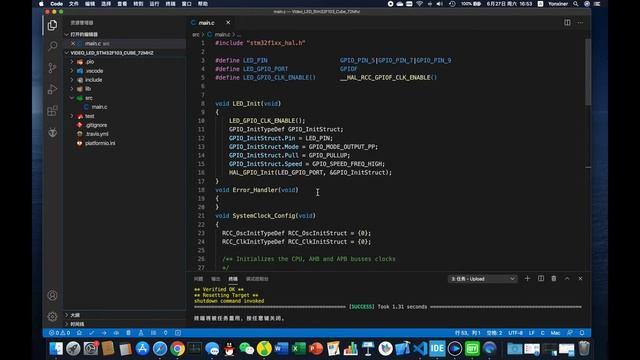Click PlatformIO Test flask icon in status bar
Viewport: 640px width, 360px height.
(x=141, y=333)
